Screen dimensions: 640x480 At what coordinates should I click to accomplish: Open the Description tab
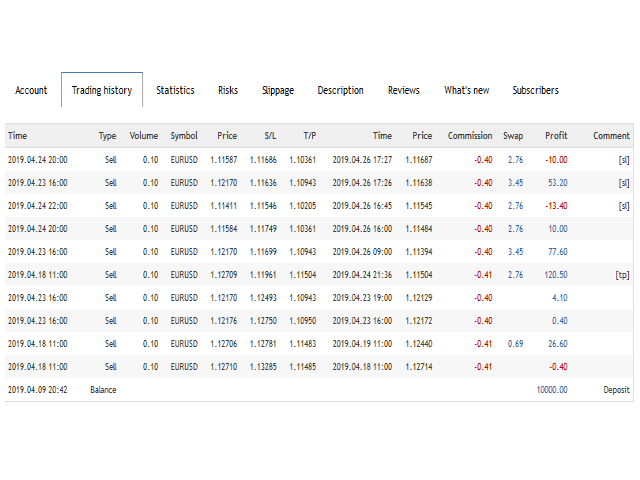point(340,90)
